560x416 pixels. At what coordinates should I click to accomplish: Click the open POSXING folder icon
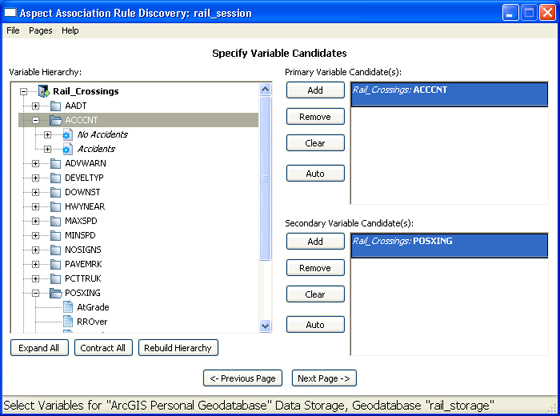[55, 293]
